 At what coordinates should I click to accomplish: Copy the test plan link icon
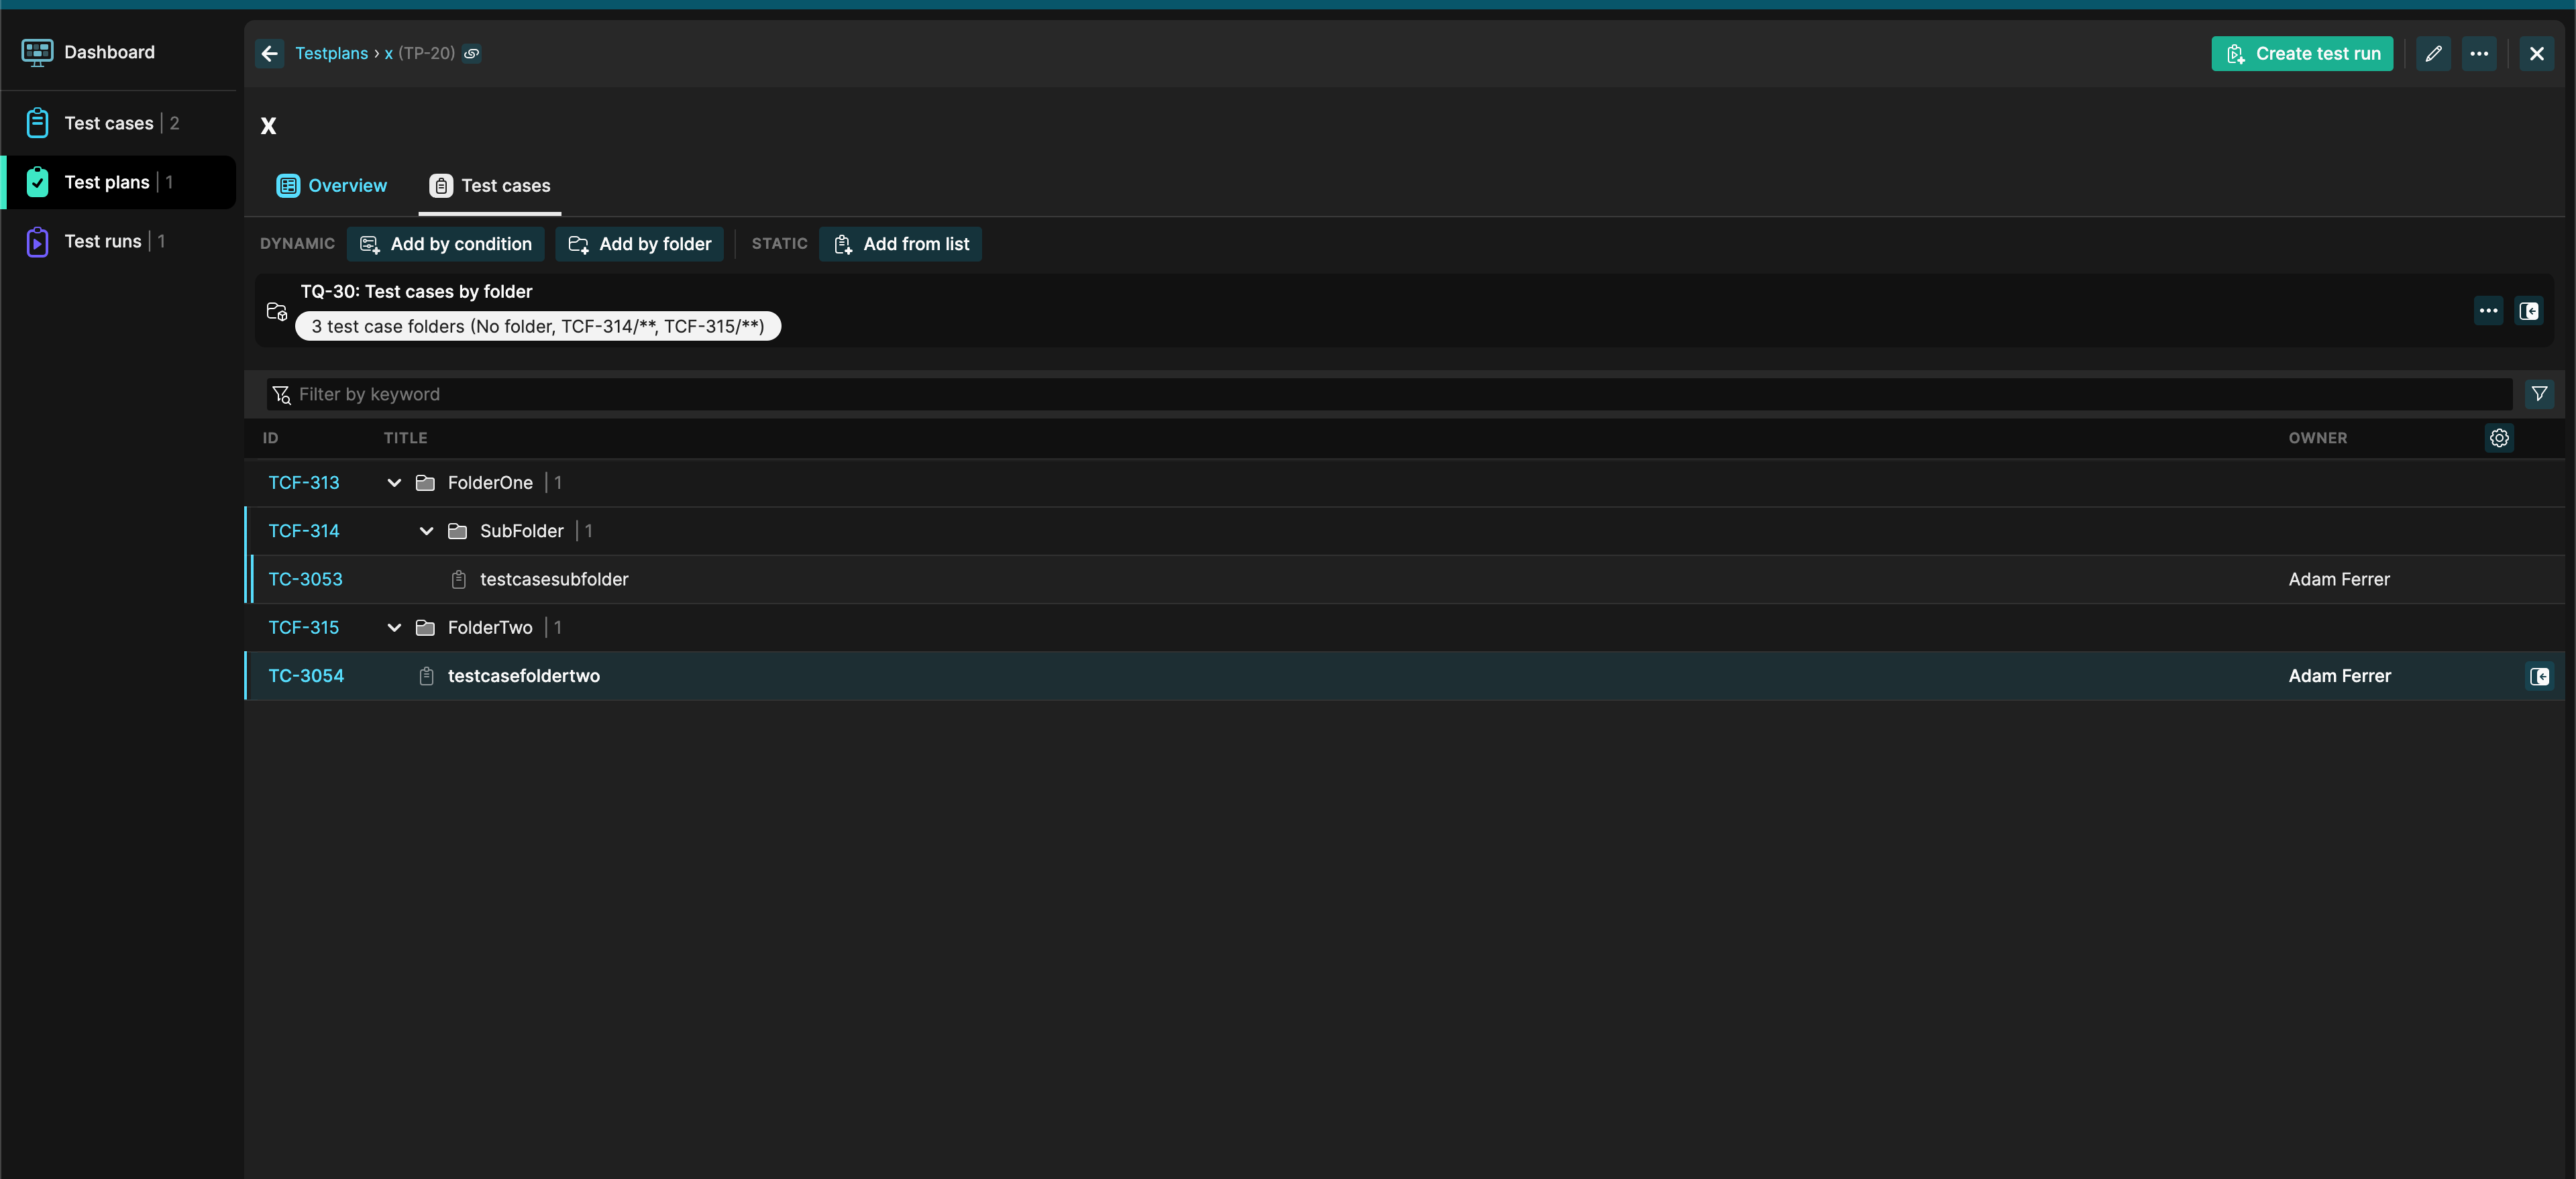472,53
